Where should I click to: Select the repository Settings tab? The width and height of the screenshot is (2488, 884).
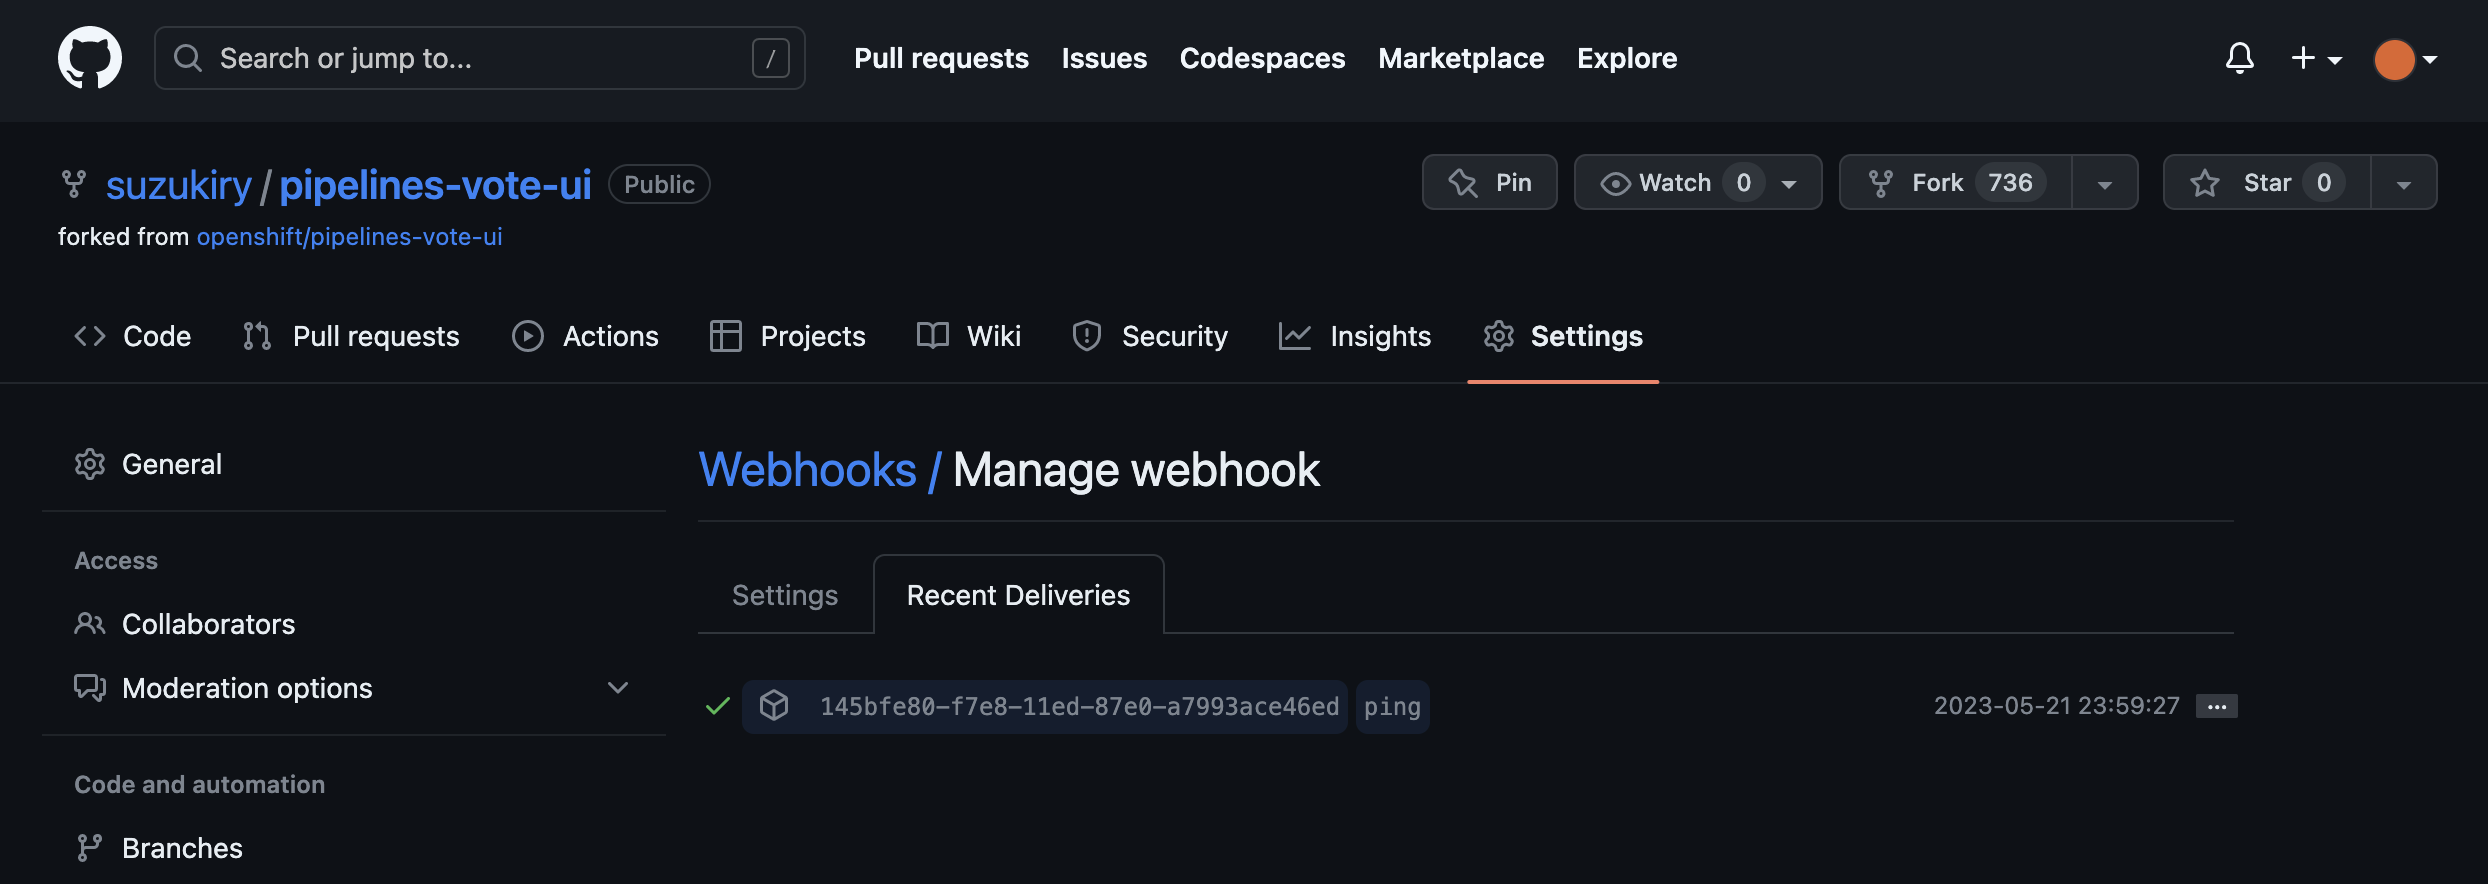click(x=1563, y=336)
